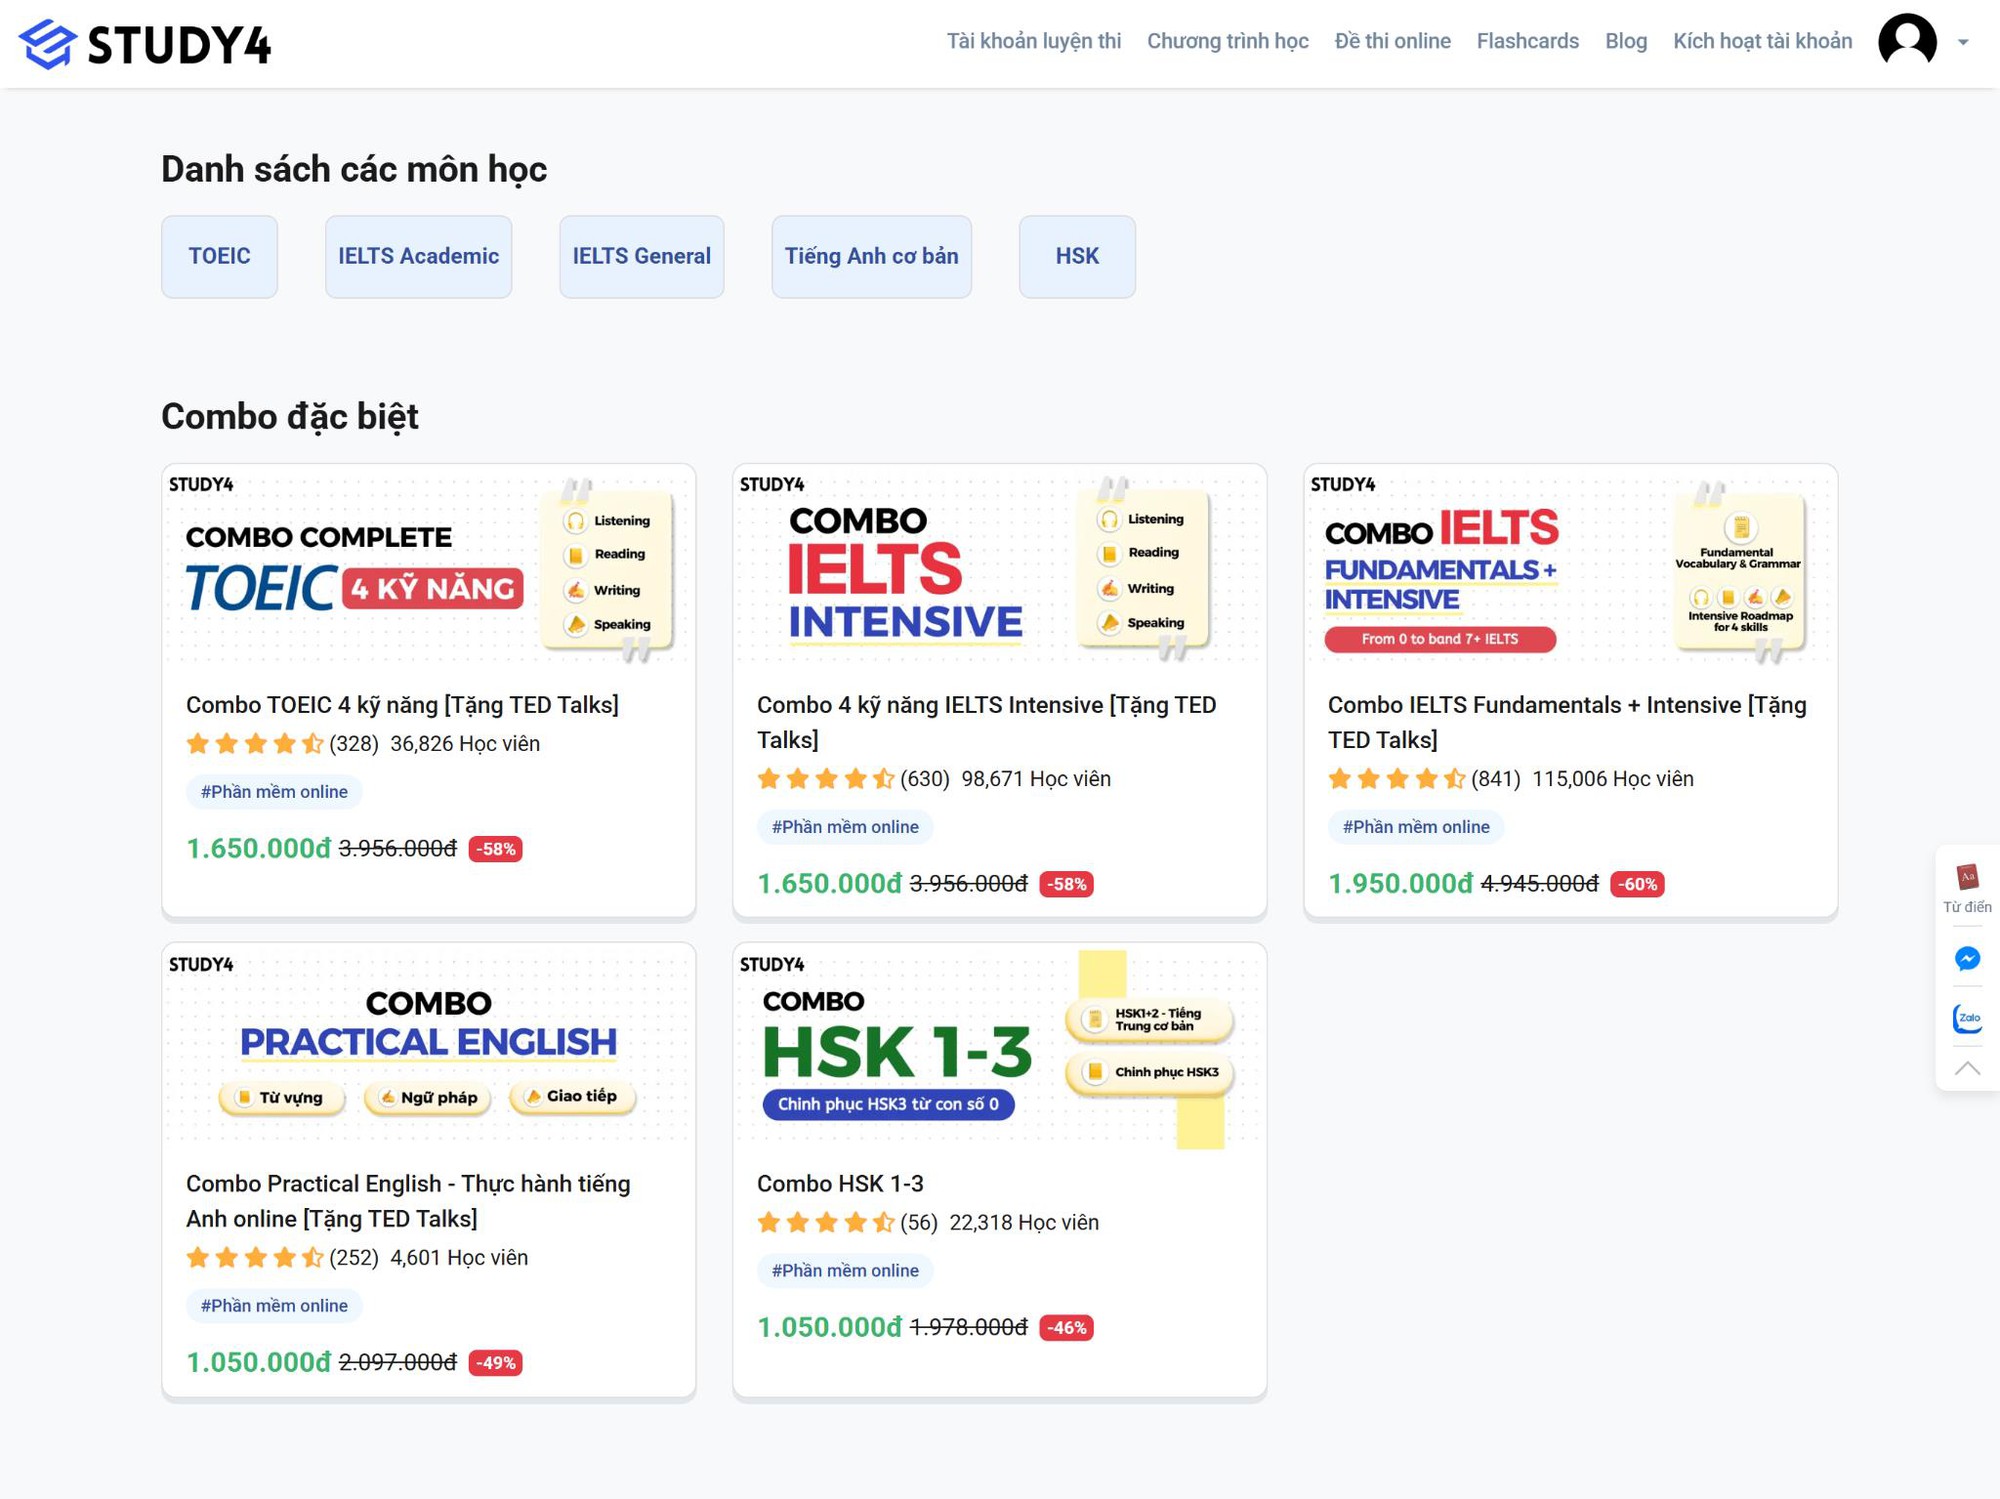Open Chương trình học menu

click(x=1226, y=41)
